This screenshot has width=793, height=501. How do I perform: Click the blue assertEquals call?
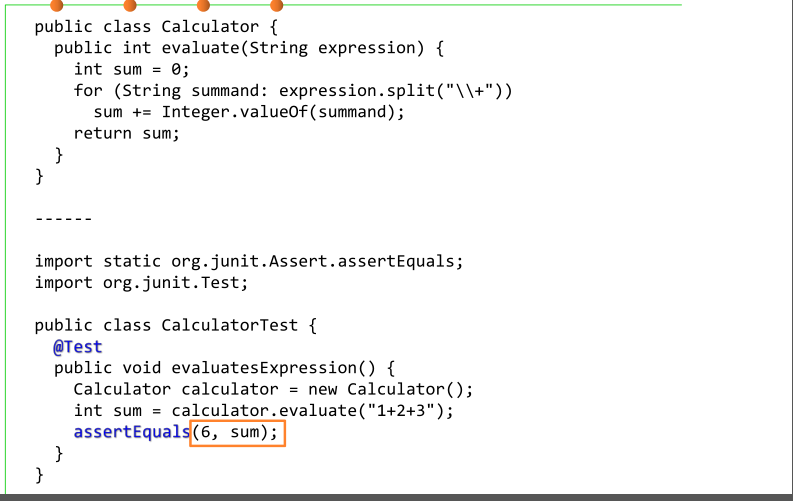(x=131, y=432)
